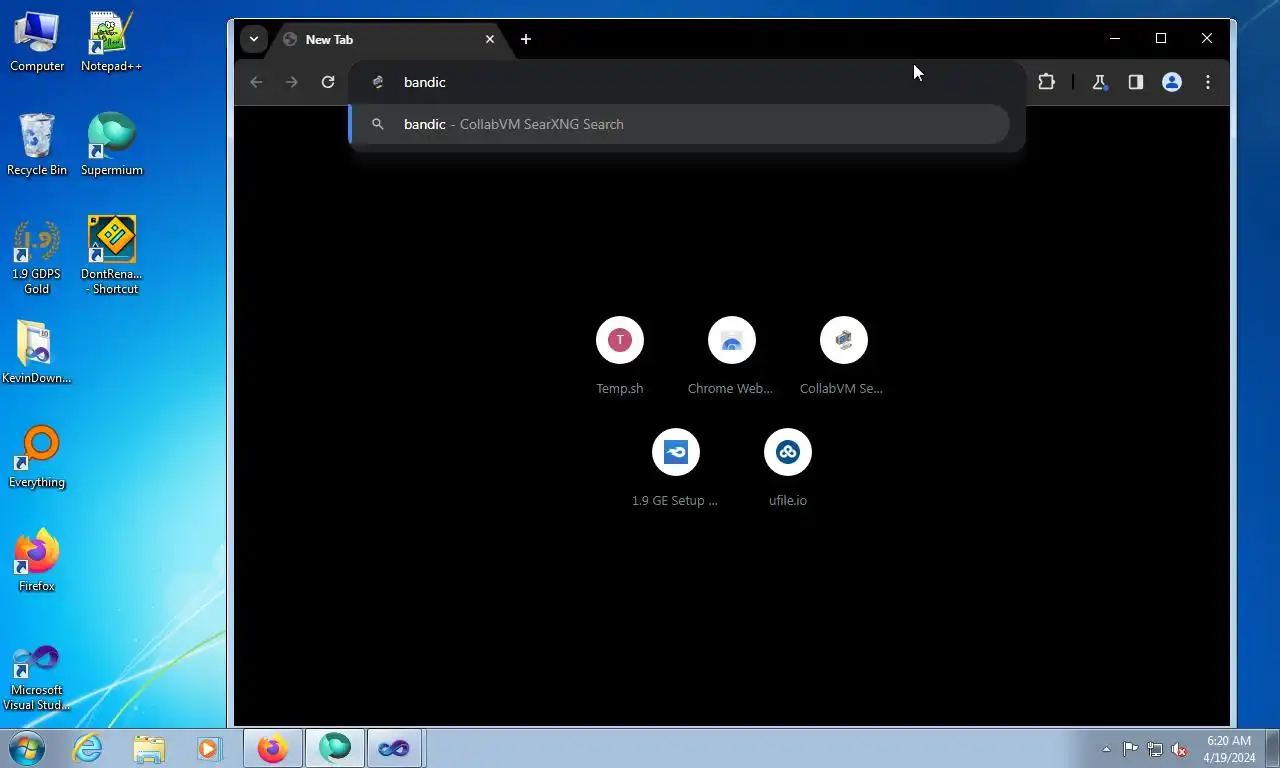Open the Chrome Web Store shortcut
This screenshot has width=1280, height=768.
click(731, 356)
